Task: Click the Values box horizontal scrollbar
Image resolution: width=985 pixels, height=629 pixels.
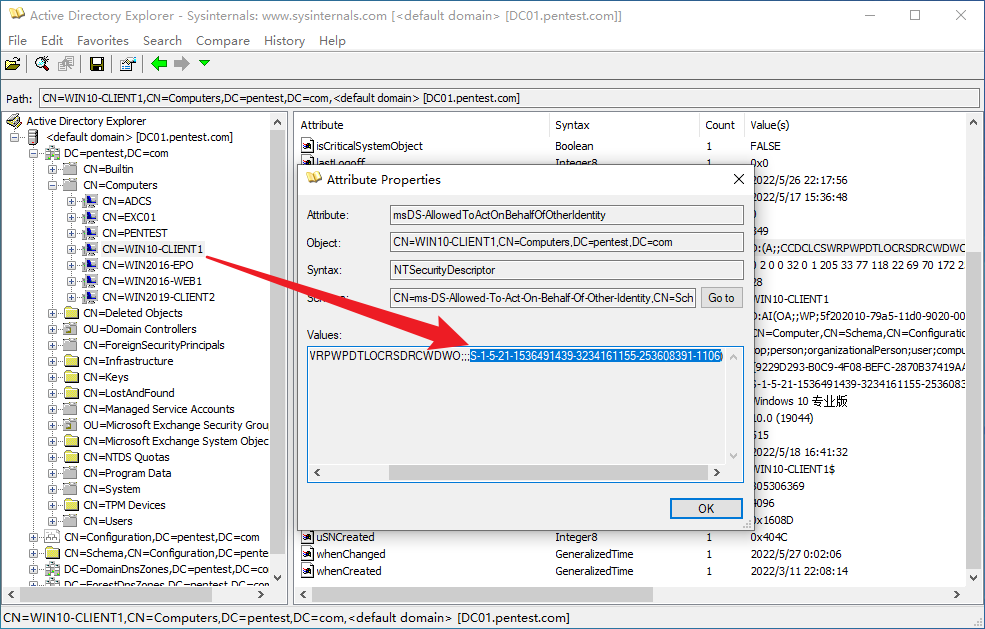Action: point(548,473)
